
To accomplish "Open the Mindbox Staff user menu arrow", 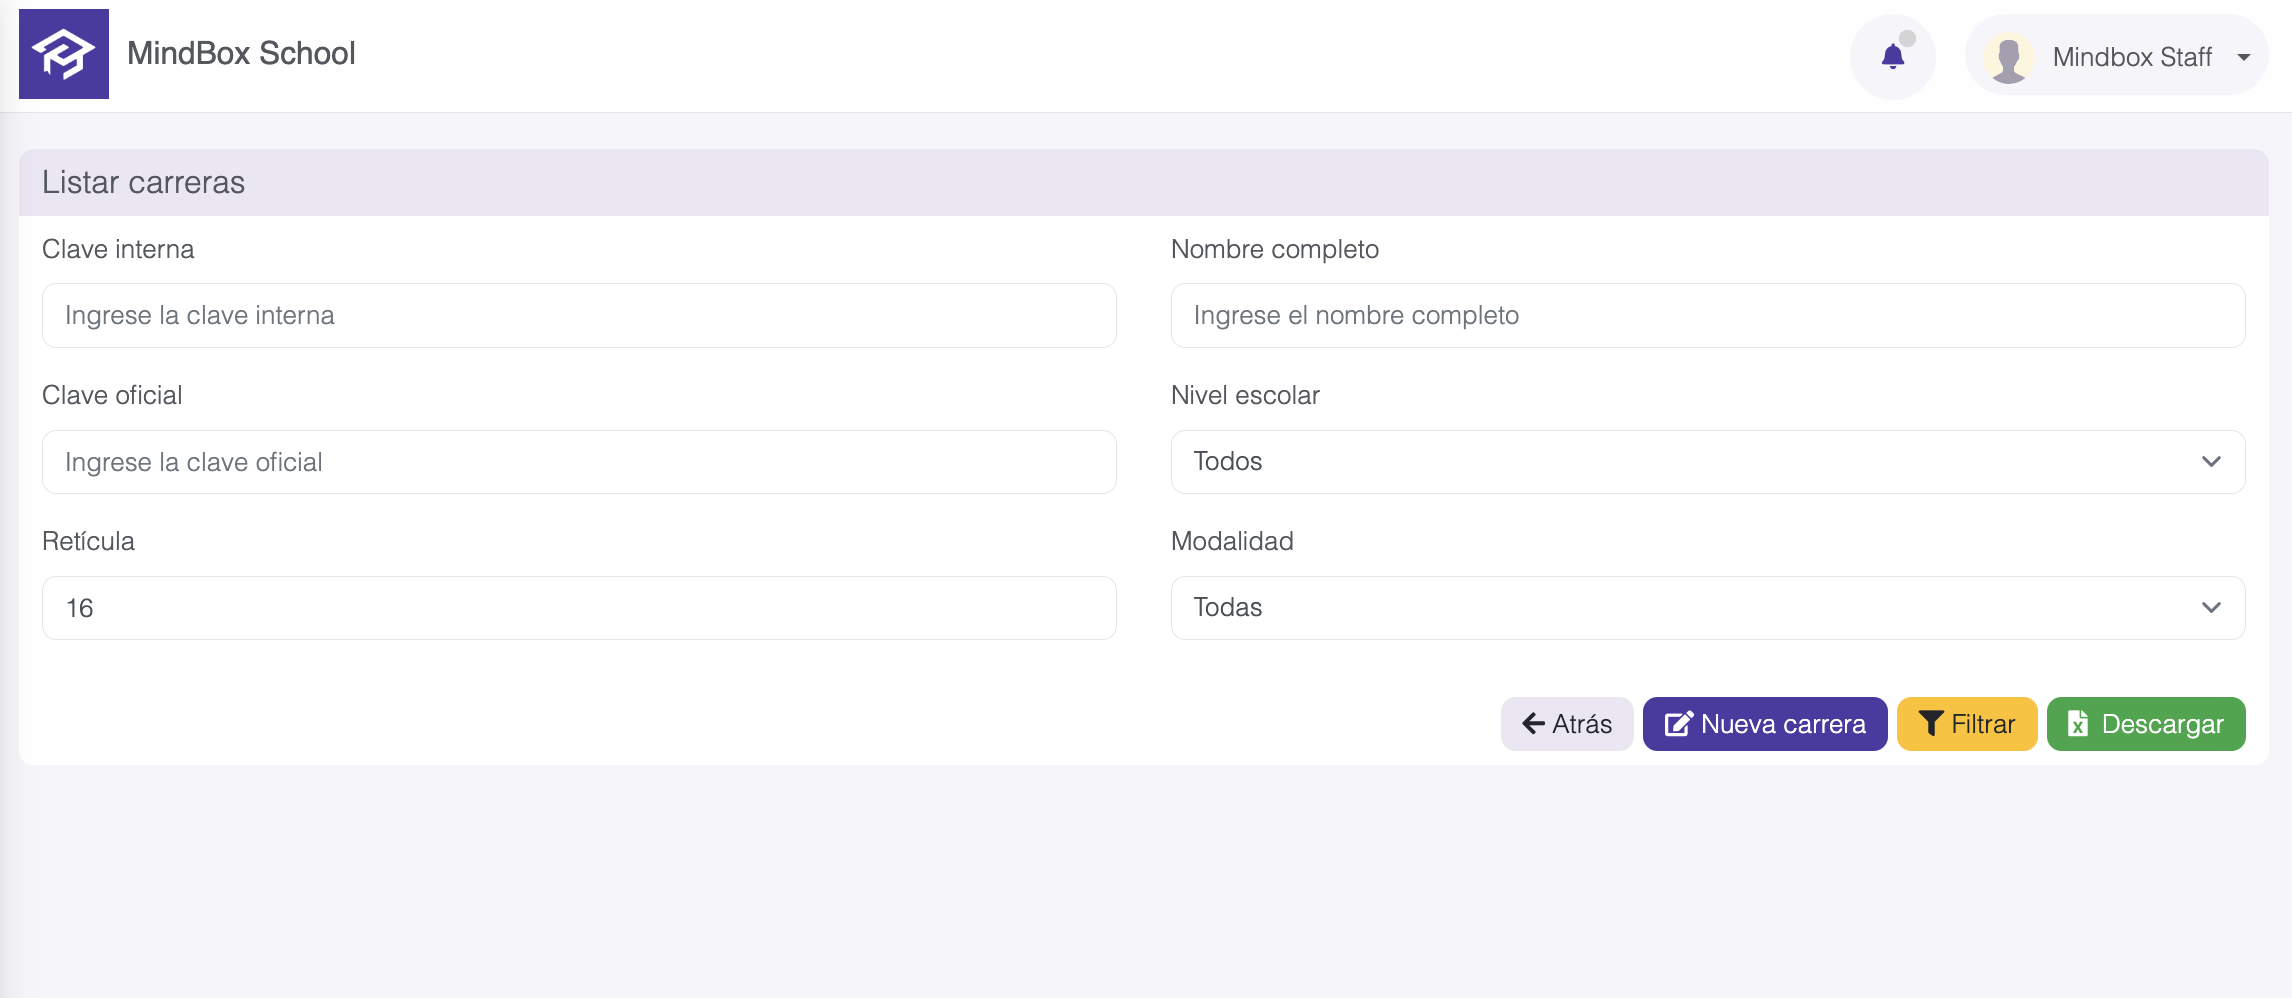I will [x=2244, y=57].
